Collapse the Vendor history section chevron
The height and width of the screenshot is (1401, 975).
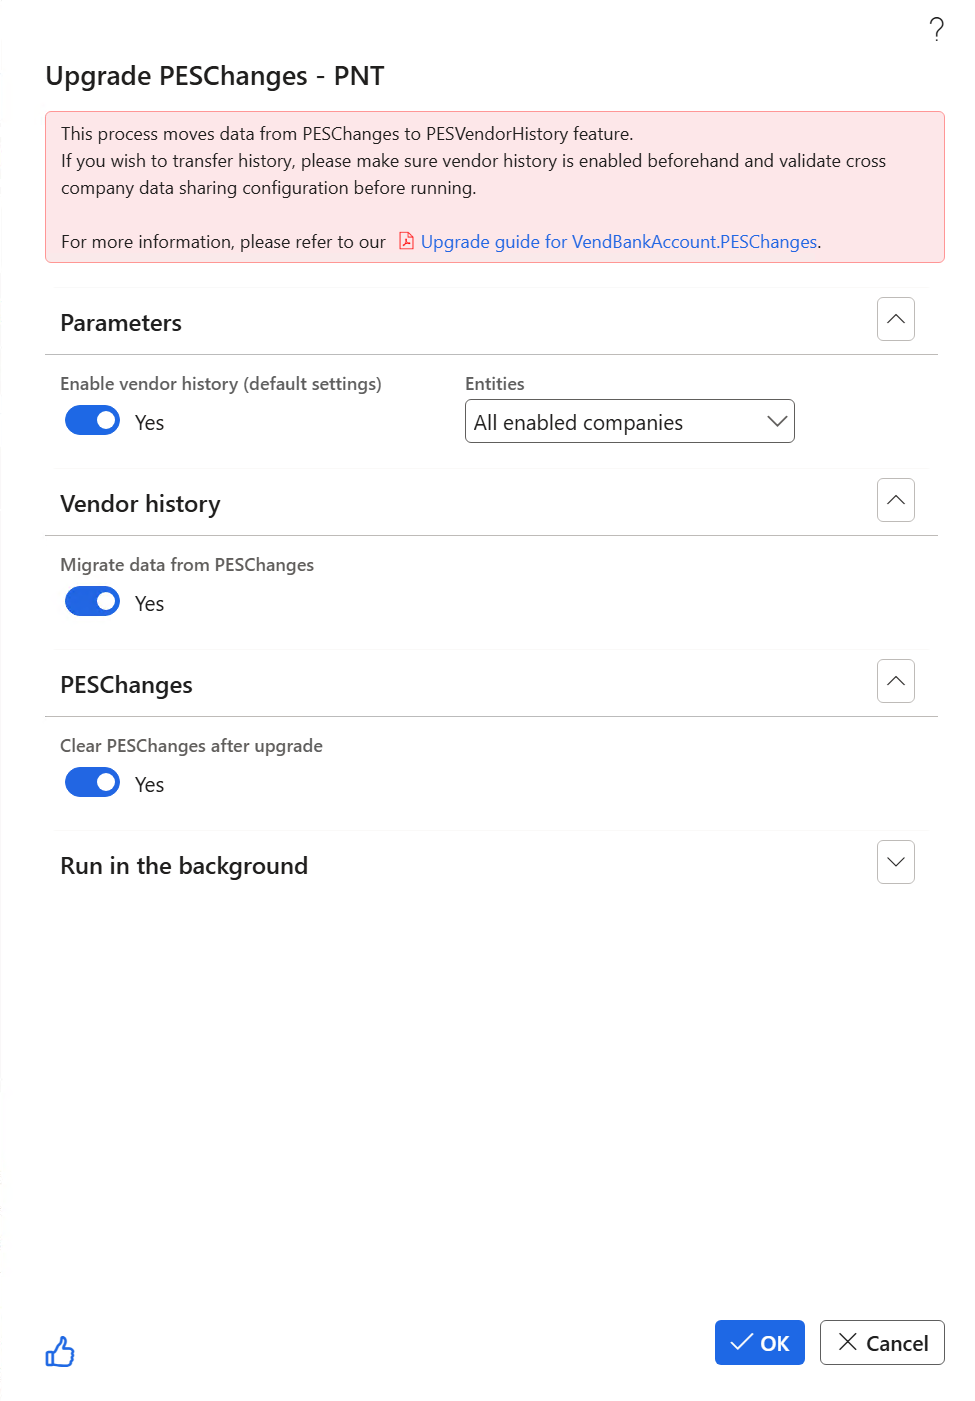coord(896,500)
